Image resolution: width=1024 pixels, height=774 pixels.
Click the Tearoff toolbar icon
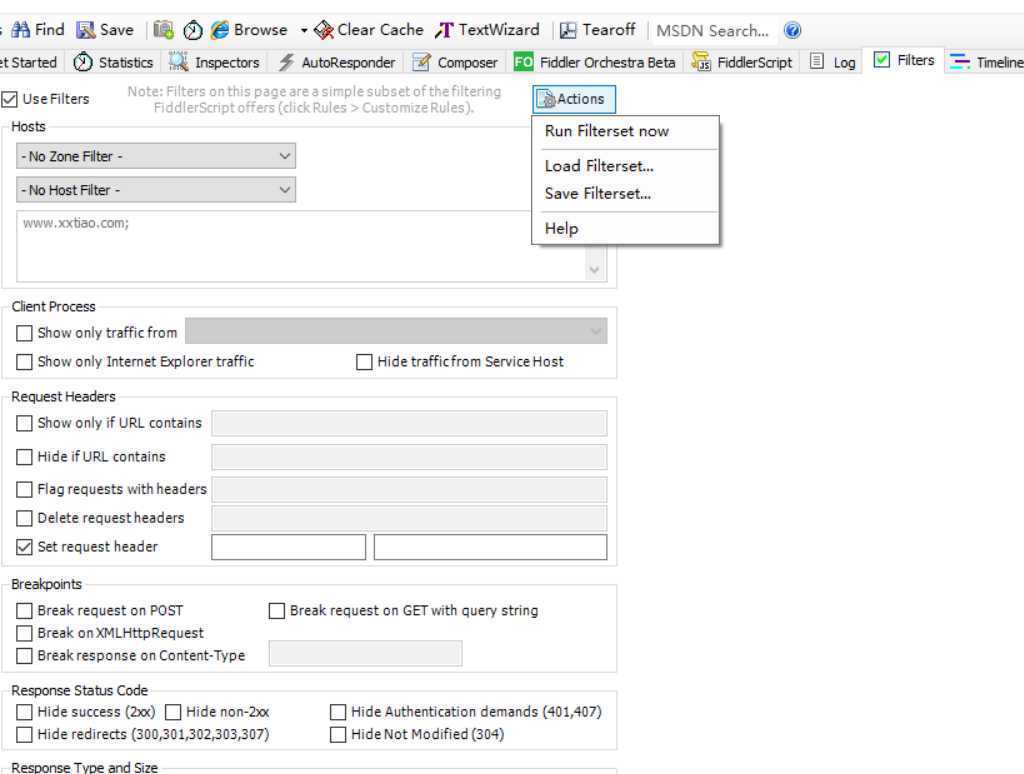(568, 30)
